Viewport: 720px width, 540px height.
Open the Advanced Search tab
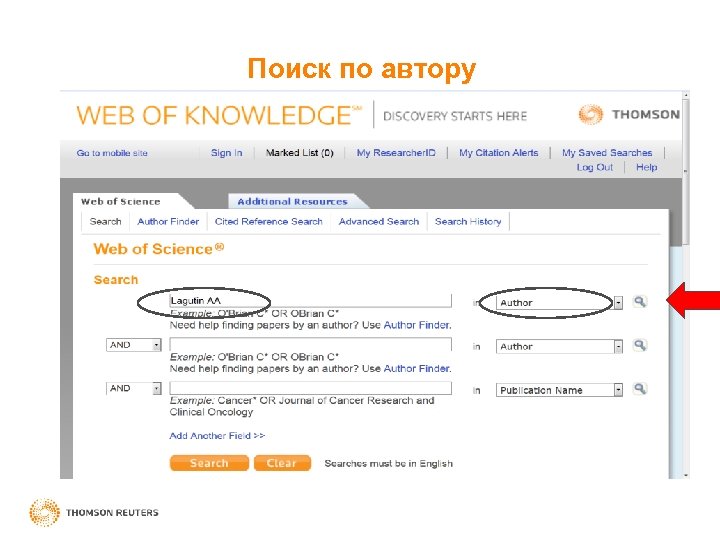click(379, 221)
